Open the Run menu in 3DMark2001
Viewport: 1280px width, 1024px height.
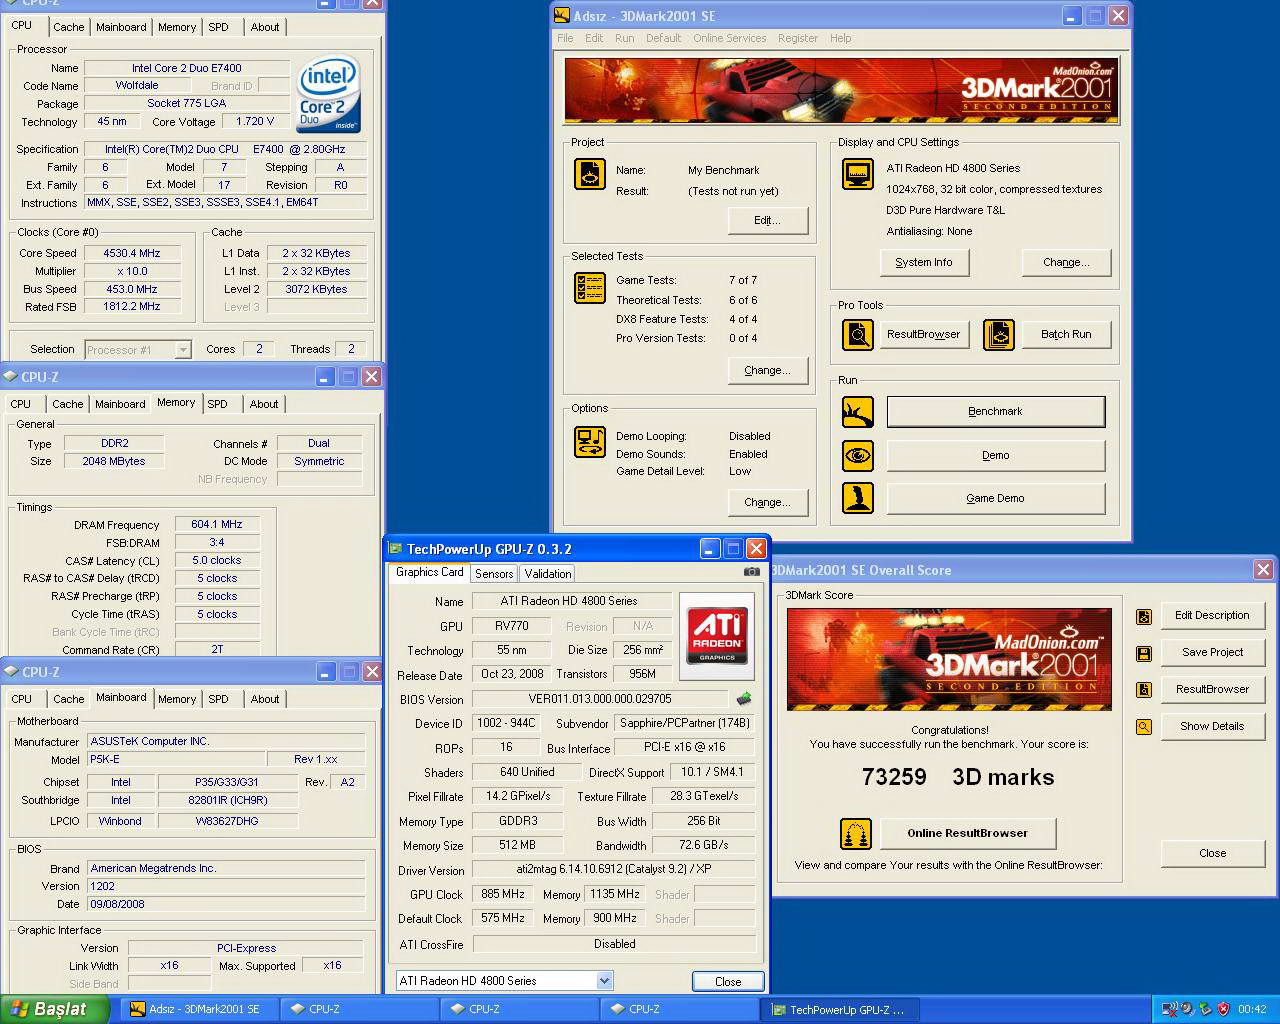pyautogui.click(x=625, y=38)
